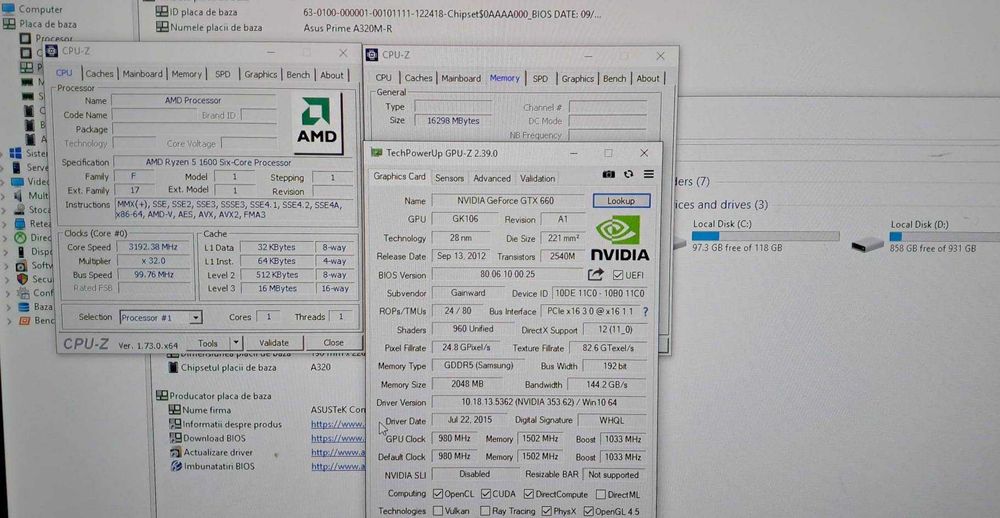Click the Multimedia speaker icon in the tree
This screenshot has width=1000, height=518.
tap(20, 196)
